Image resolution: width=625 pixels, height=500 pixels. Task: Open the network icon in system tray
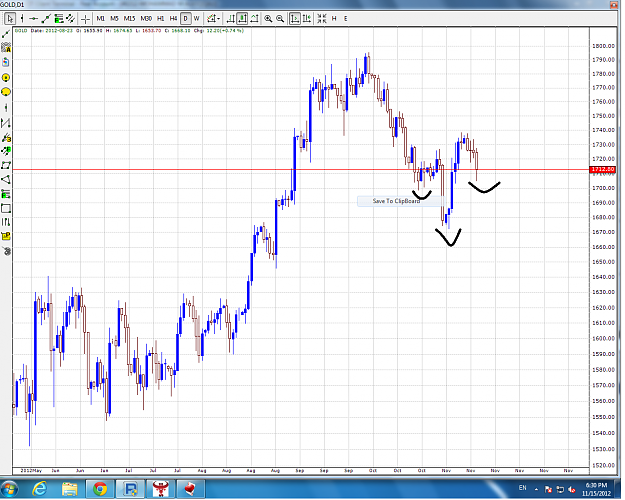(560, 489)
